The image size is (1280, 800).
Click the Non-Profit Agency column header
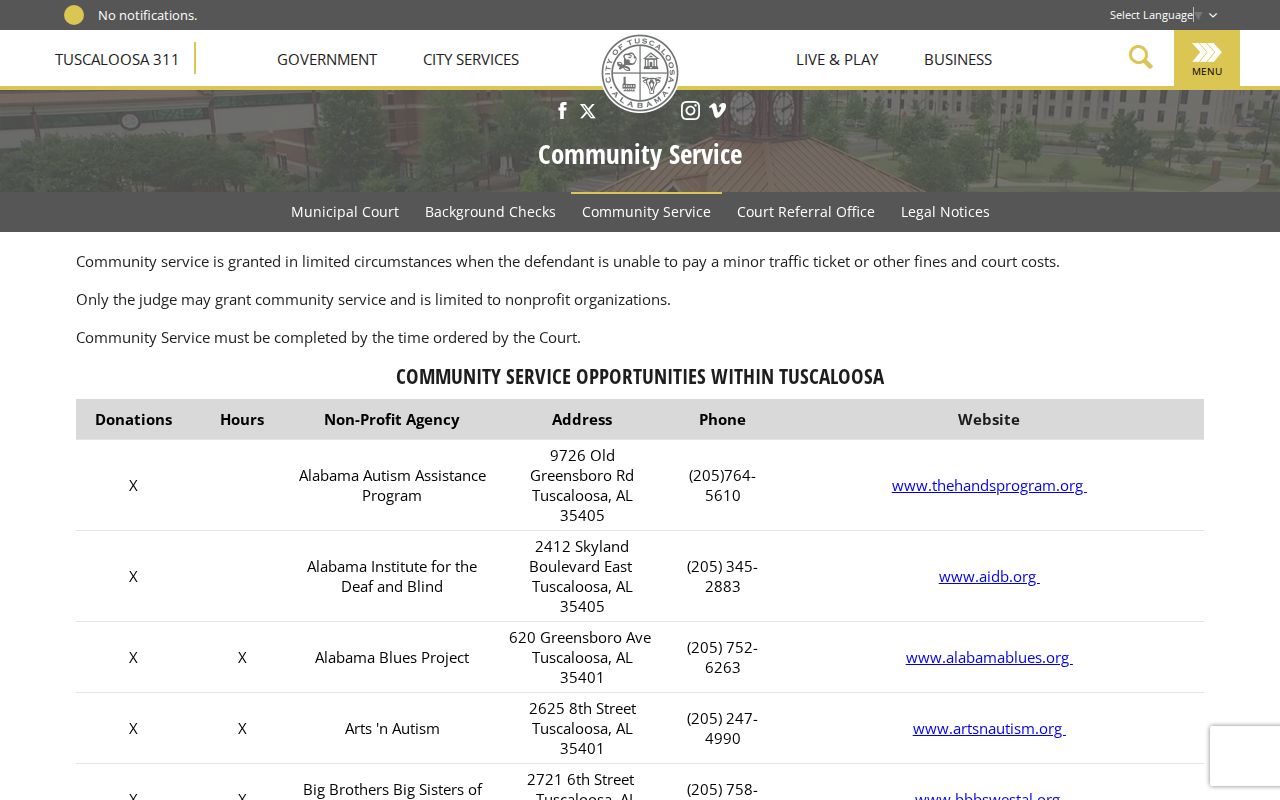pyautogui.click(x=392, y=419)
